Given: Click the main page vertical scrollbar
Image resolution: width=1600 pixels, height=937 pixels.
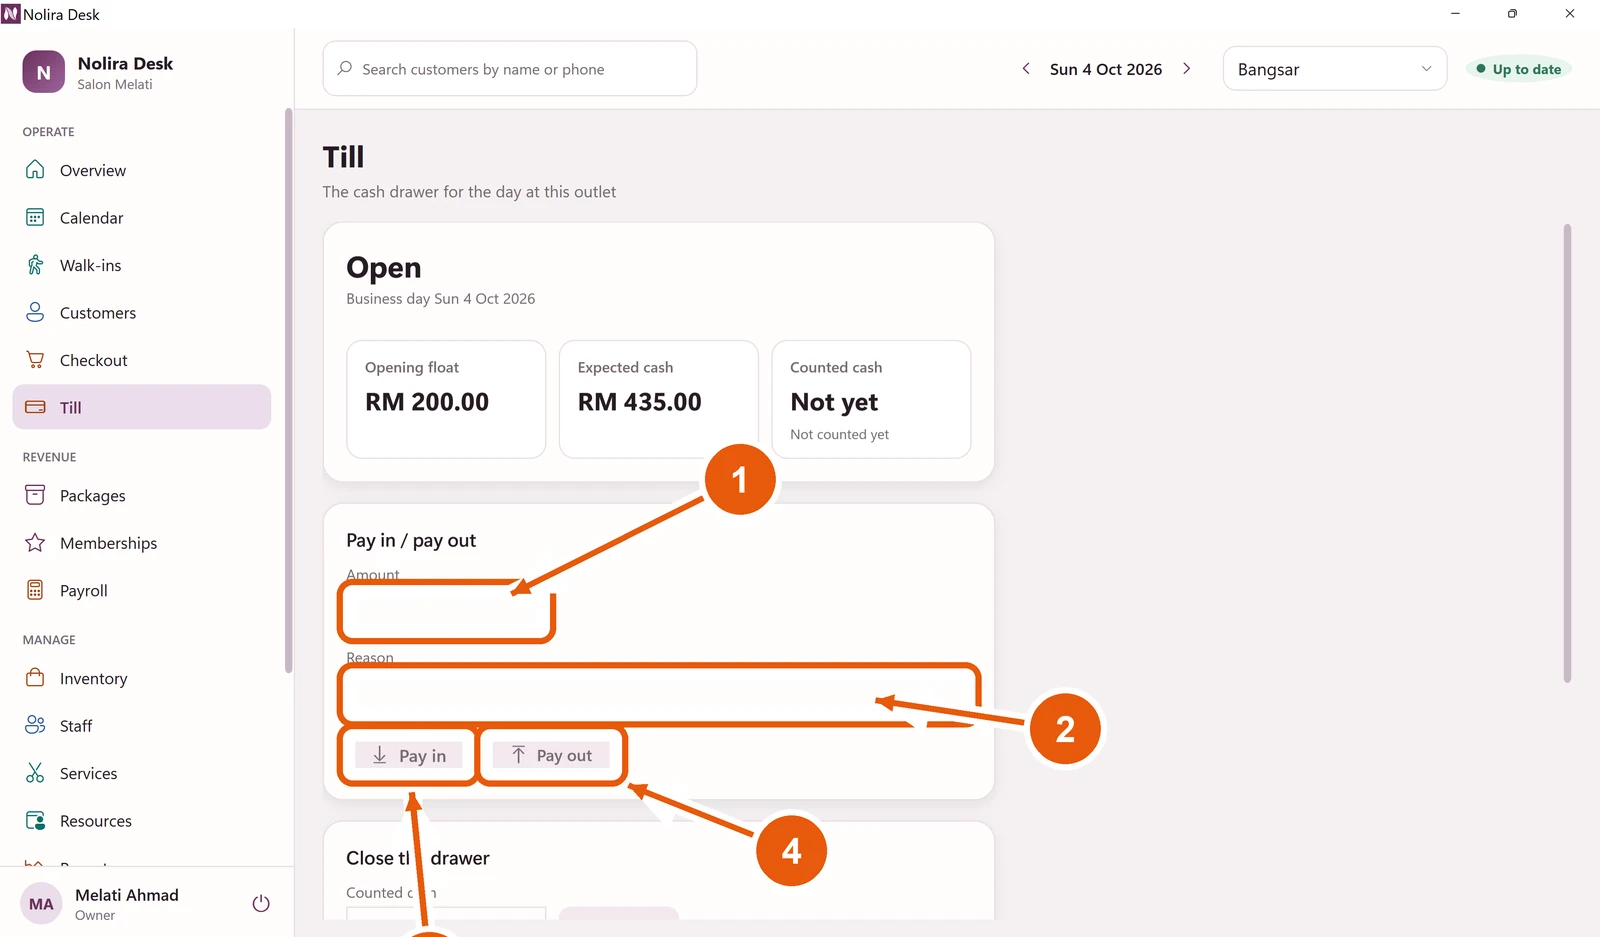Looking at the screenshot, I should coord(1567,453).
